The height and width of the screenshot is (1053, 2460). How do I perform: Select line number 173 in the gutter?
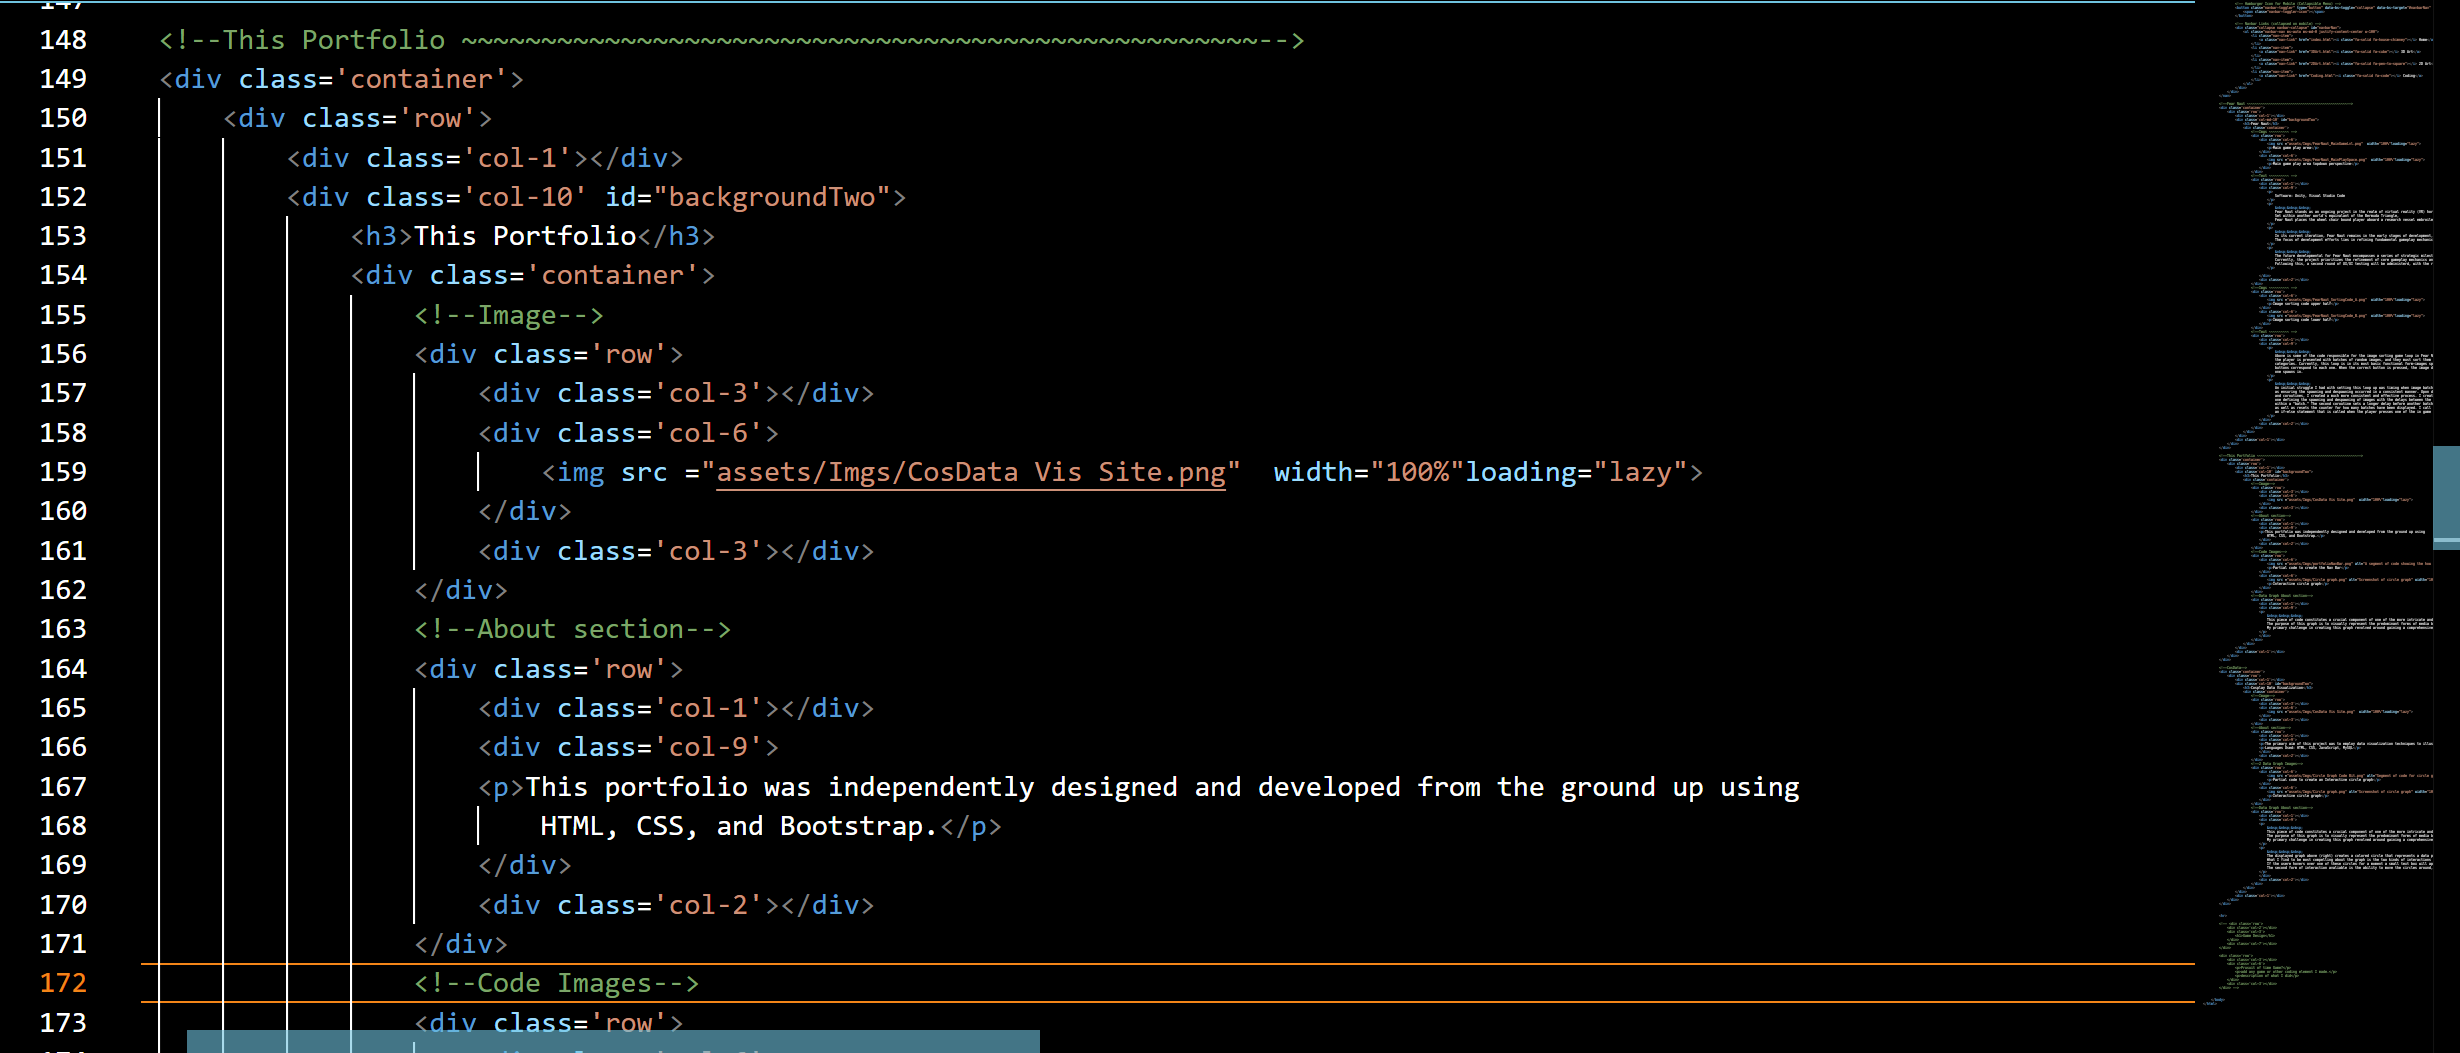[63, 1023]
